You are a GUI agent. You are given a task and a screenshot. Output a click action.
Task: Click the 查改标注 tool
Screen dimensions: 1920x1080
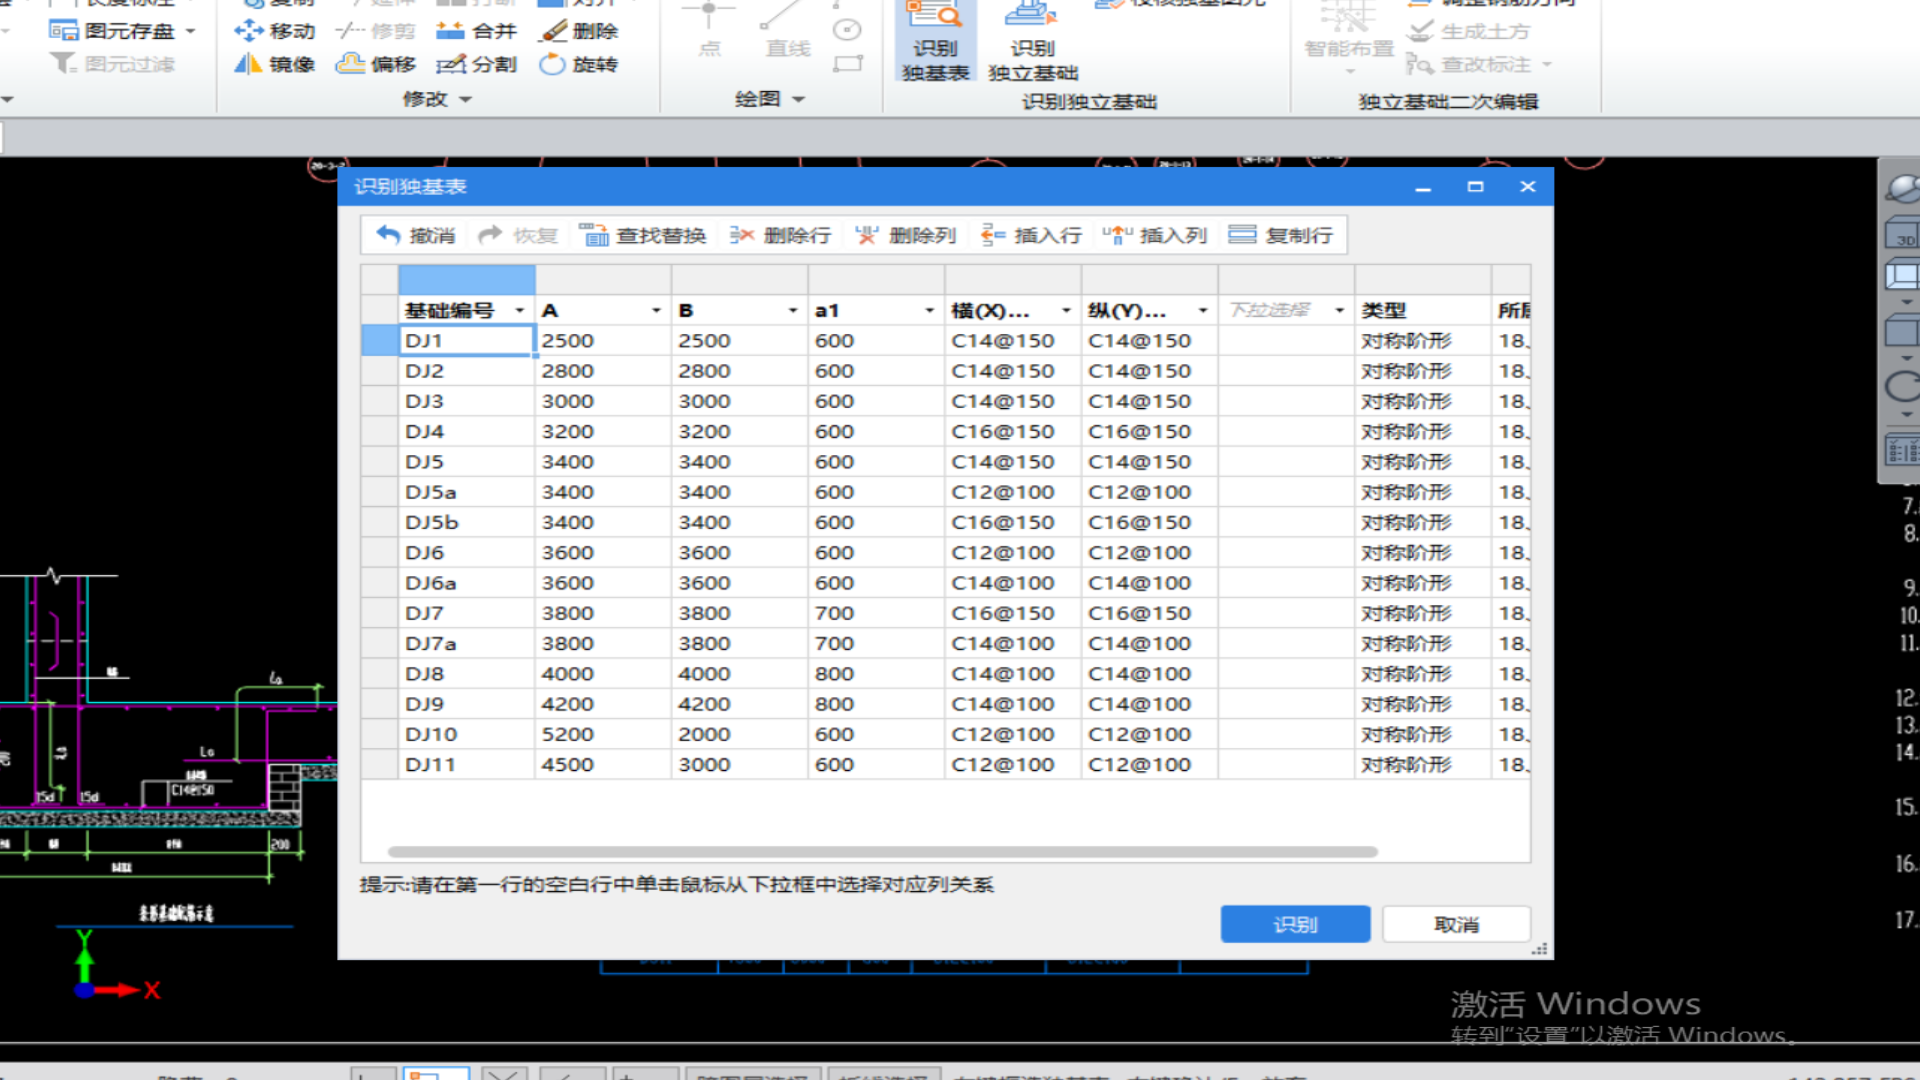(1479, 64)
